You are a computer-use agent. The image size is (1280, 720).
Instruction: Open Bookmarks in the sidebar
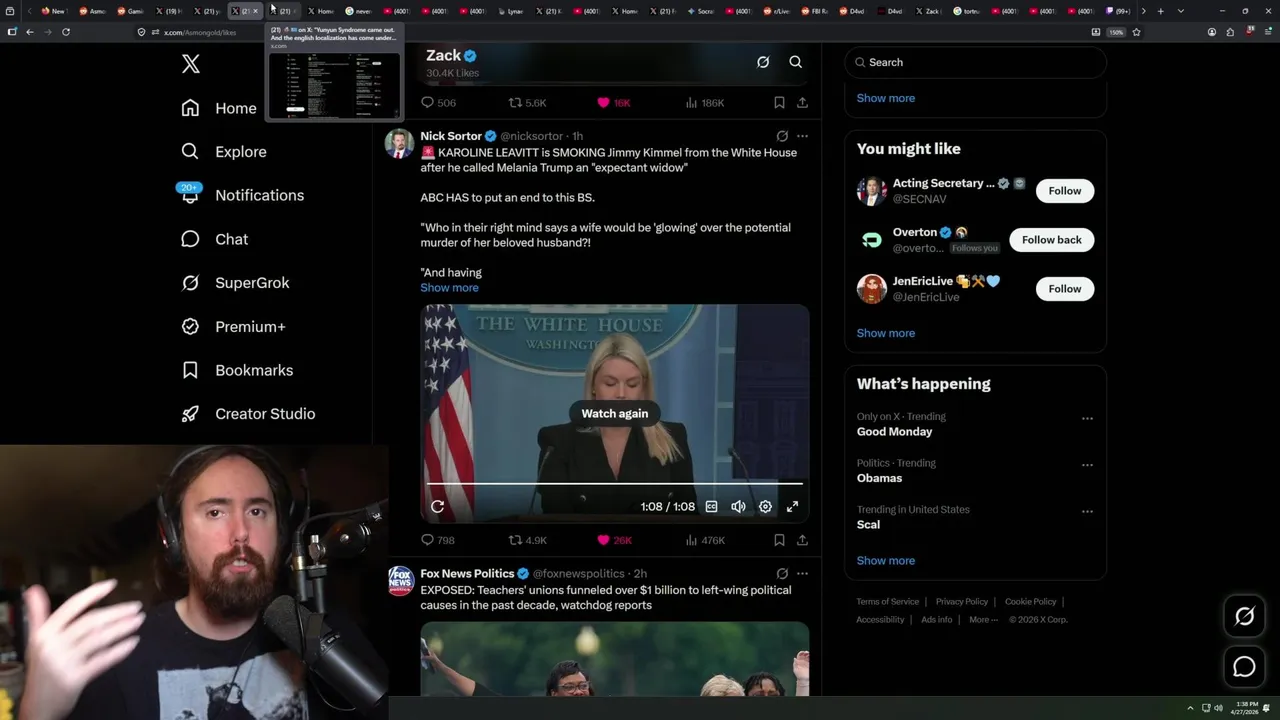tap(237, 370)
